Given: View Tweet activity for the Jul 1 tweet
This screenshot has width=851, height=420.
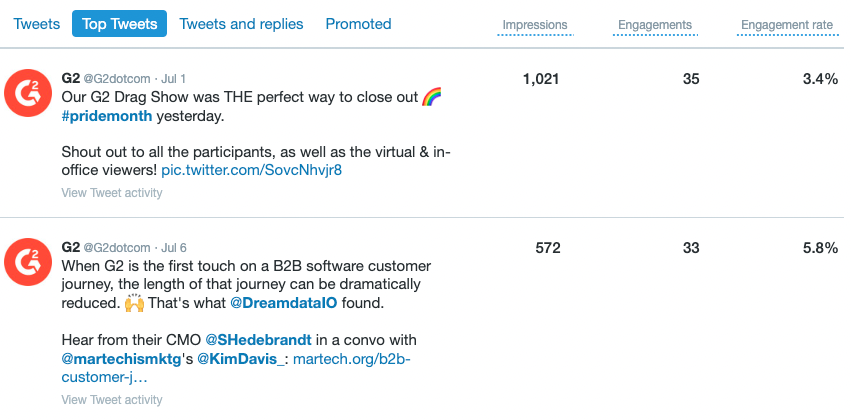Looking at the screenshot, I should (x=112, y=193).
